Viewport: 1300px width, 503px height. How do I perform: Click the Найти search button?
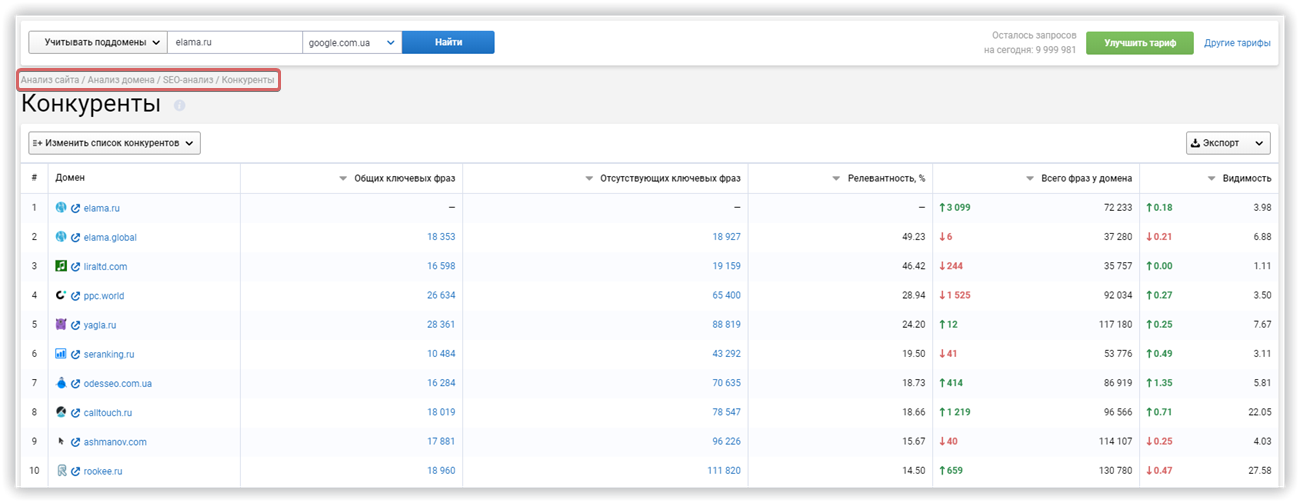(448, 42)
